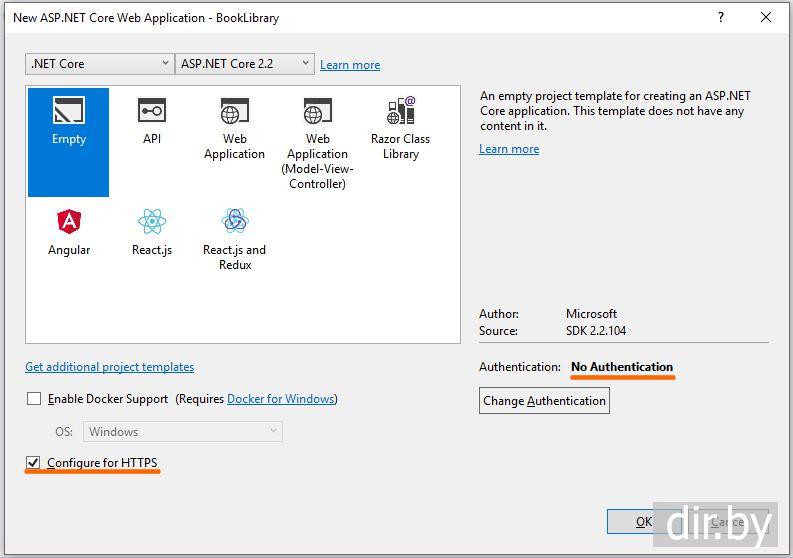
Task: Open the .NET Core framework dropdown
Action: [100, 64]
